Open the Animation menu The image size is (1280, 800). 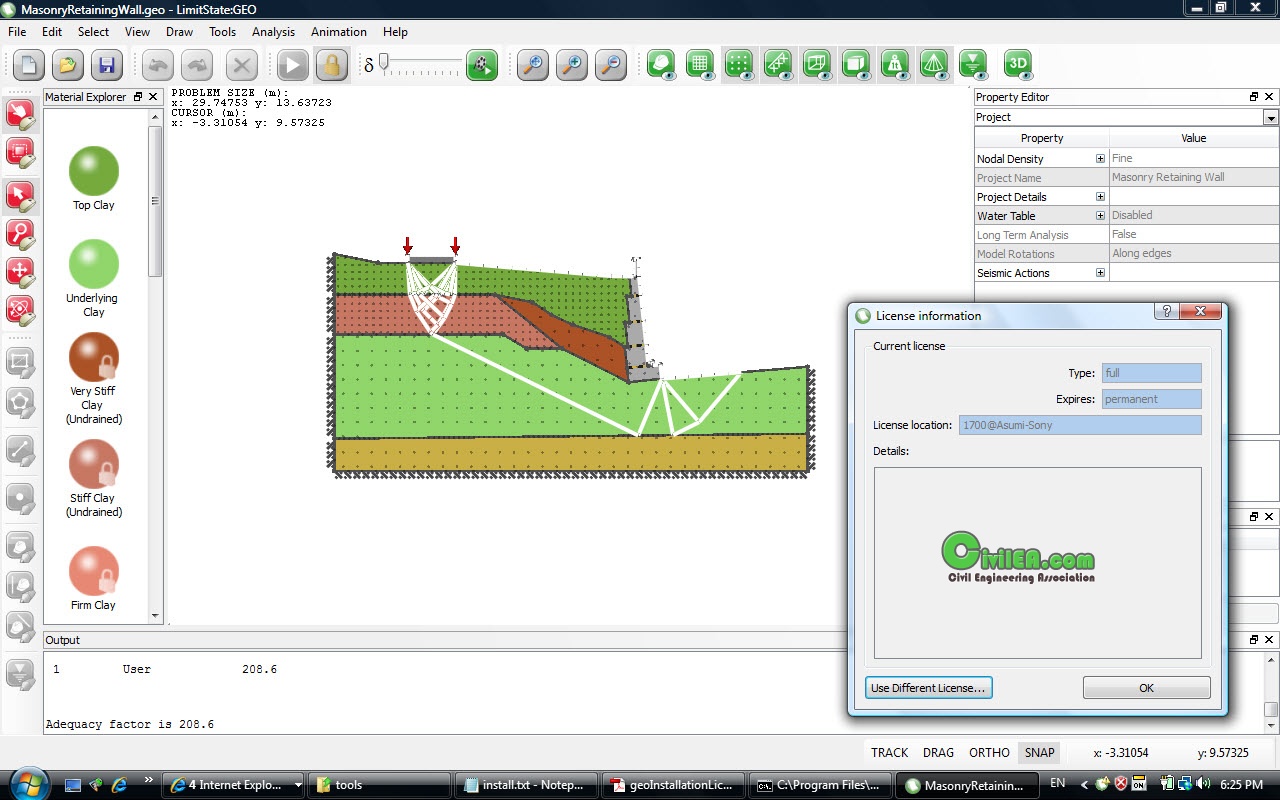coord(339,32)
